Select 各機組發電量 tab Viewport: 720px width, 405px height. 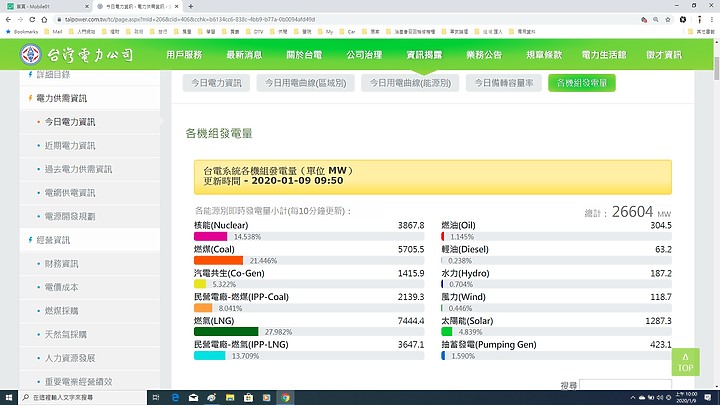coord(582,83)
